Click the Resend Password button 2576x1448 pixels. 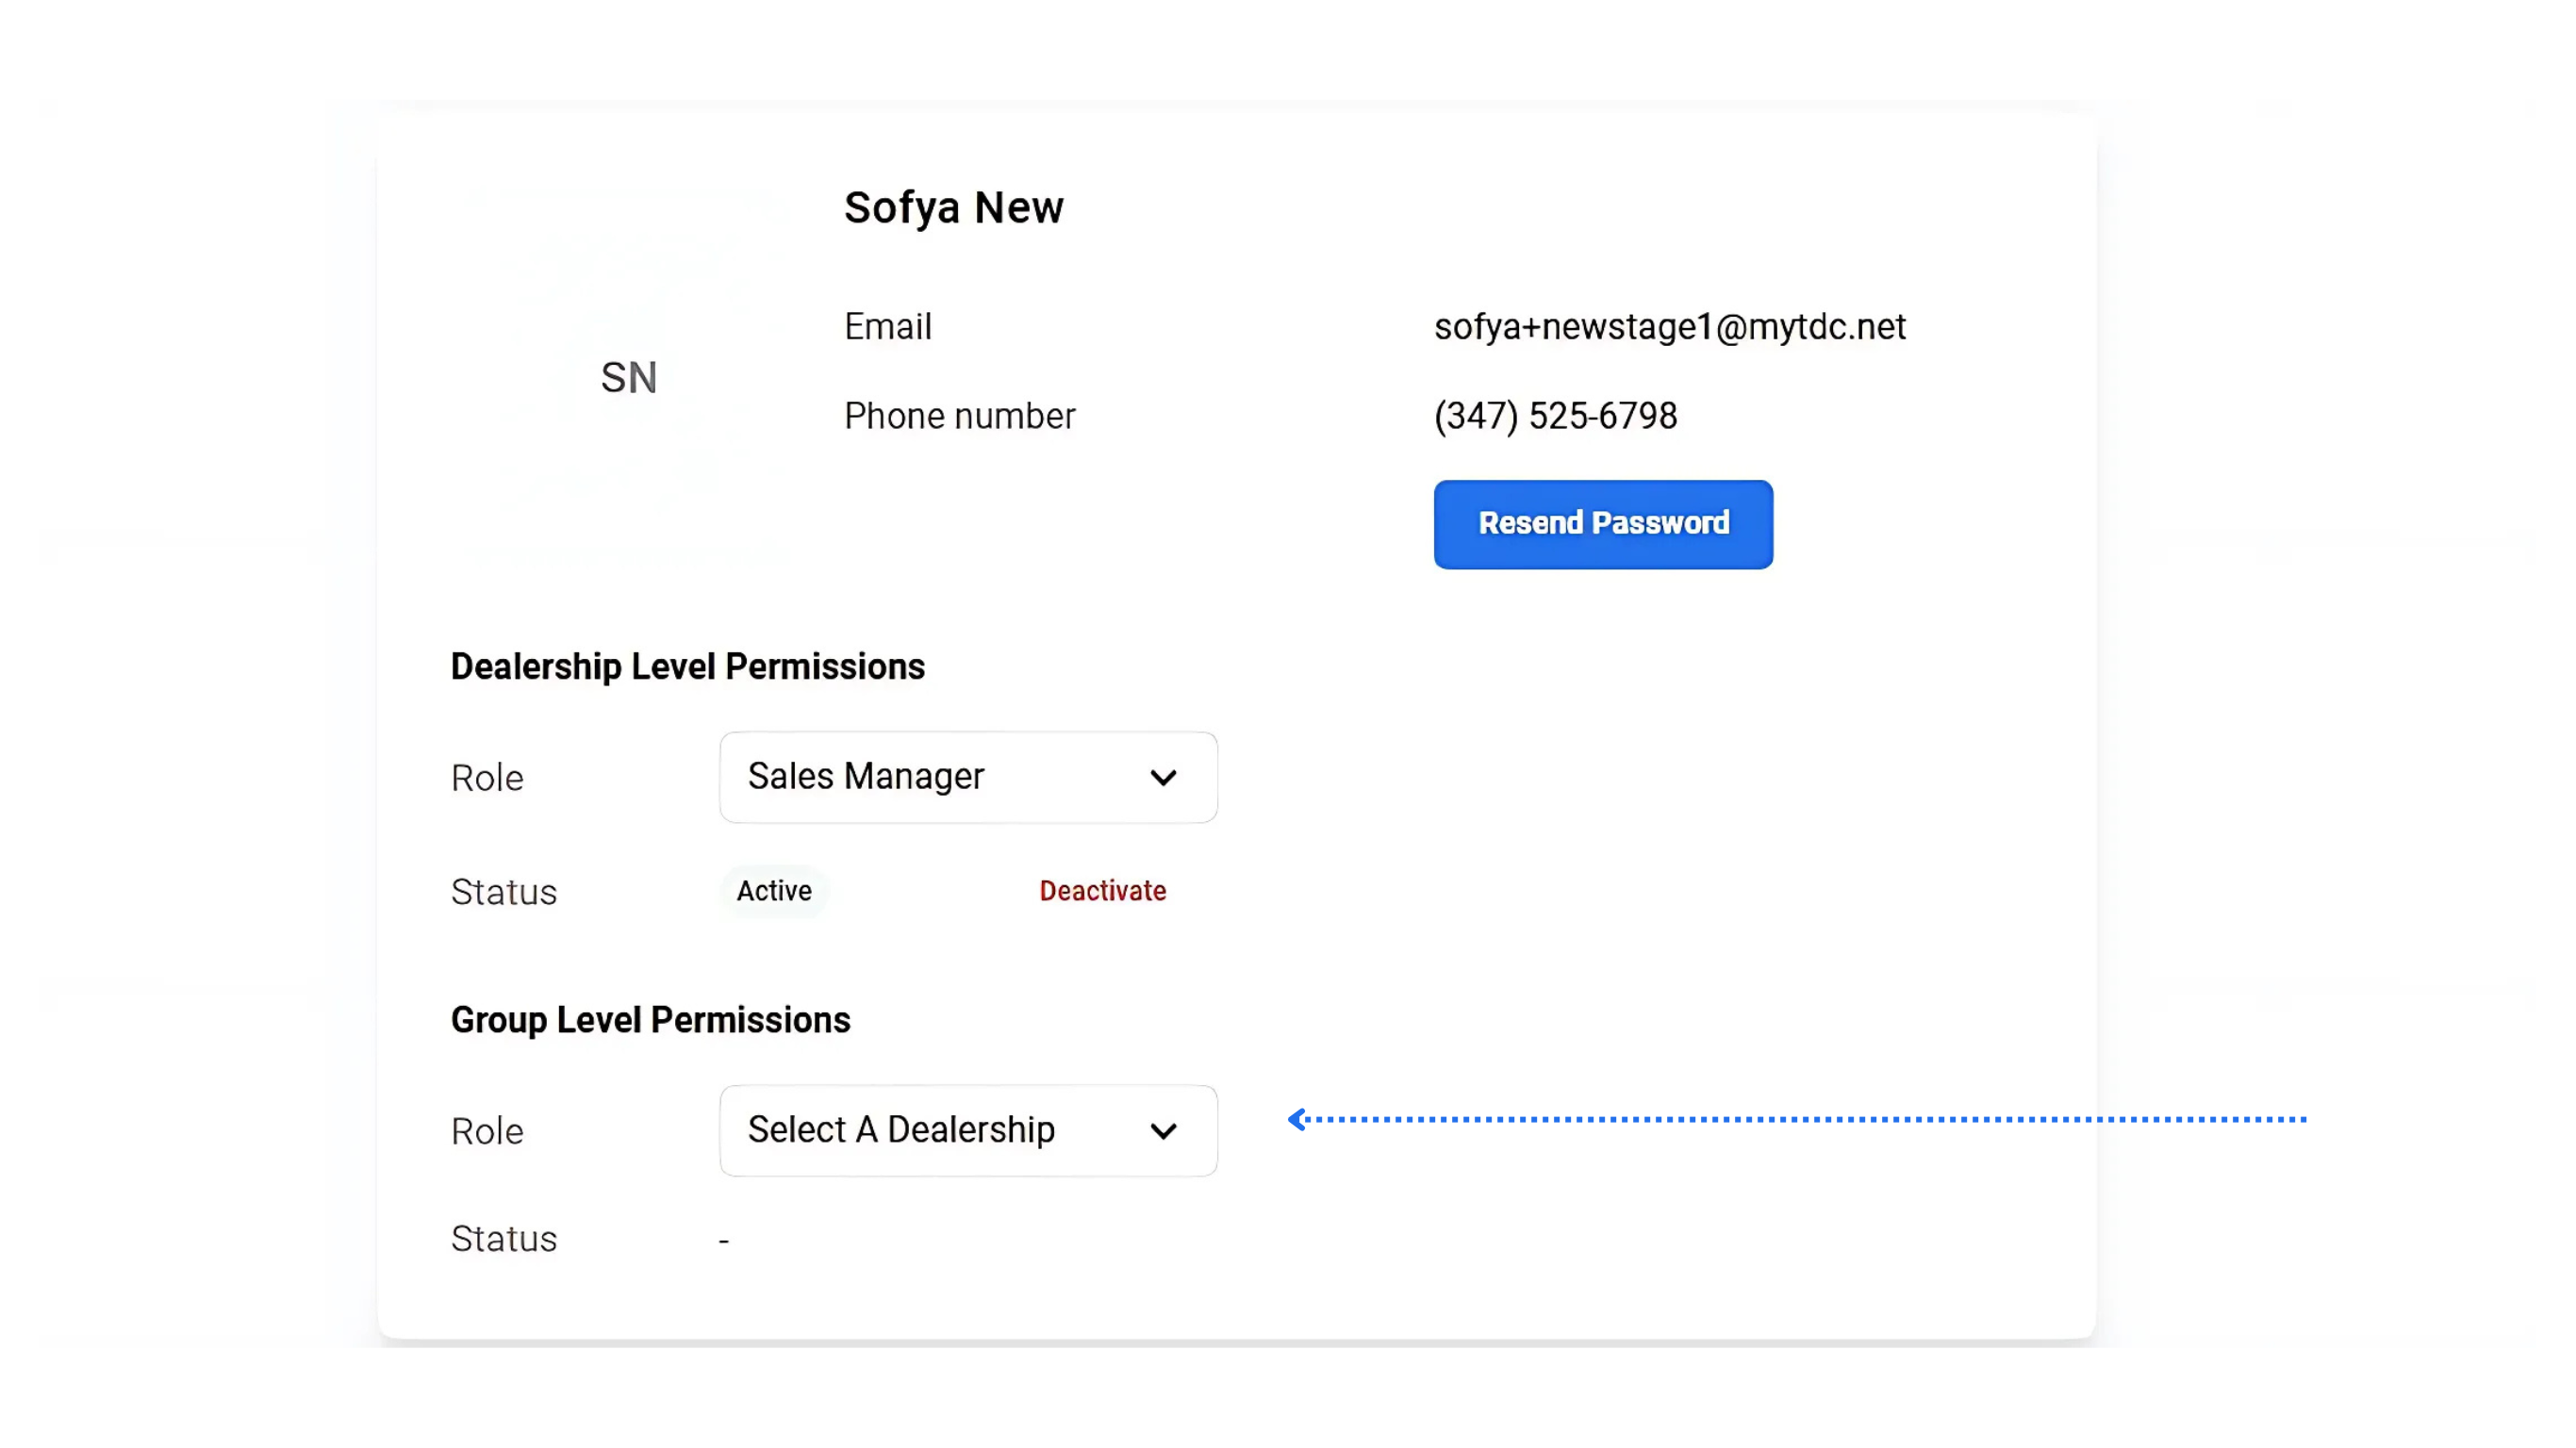(1603, 524)
